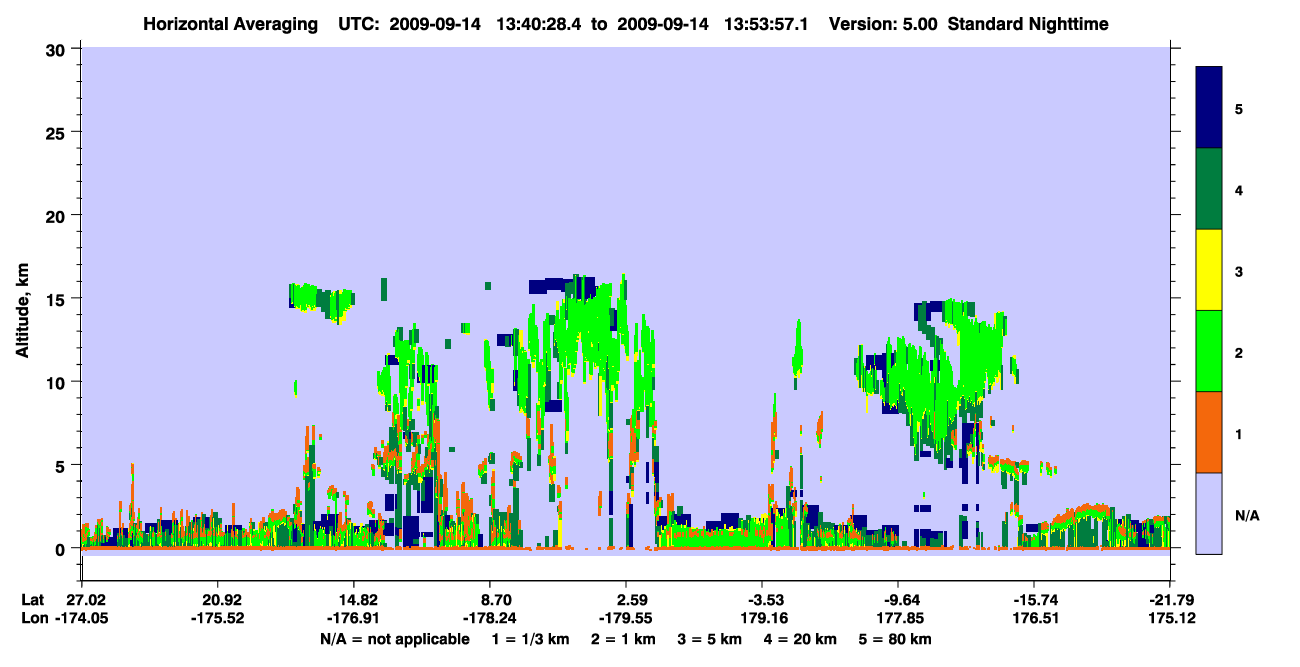Click the latitude value '-9.64'
The width and height of the screenshot is (1300, 667).
(x=898, y=599)
